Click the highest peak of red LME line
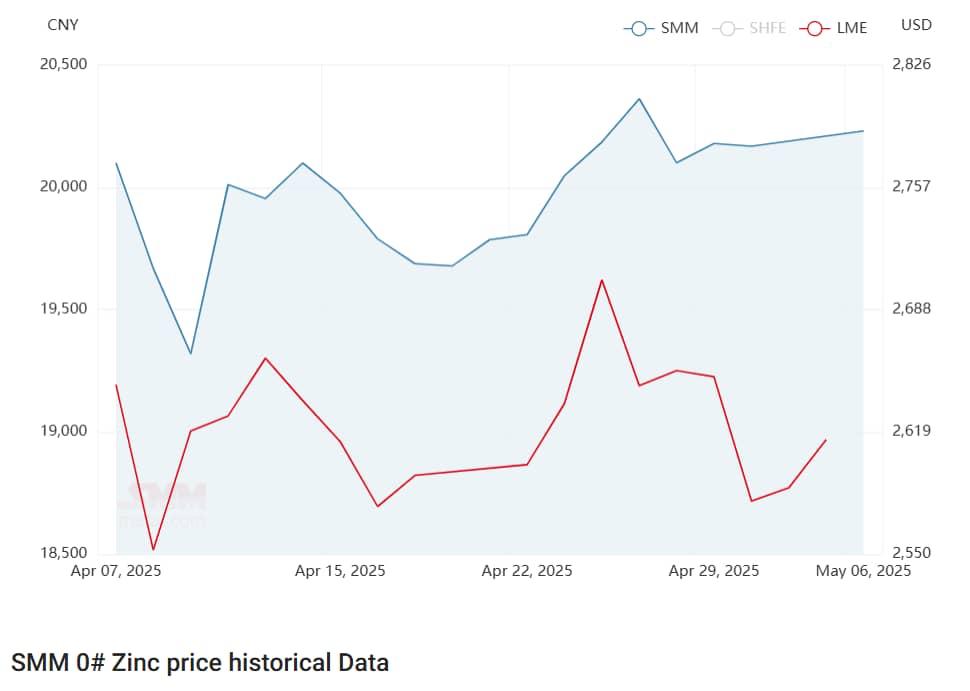 [x=601, y=280]
